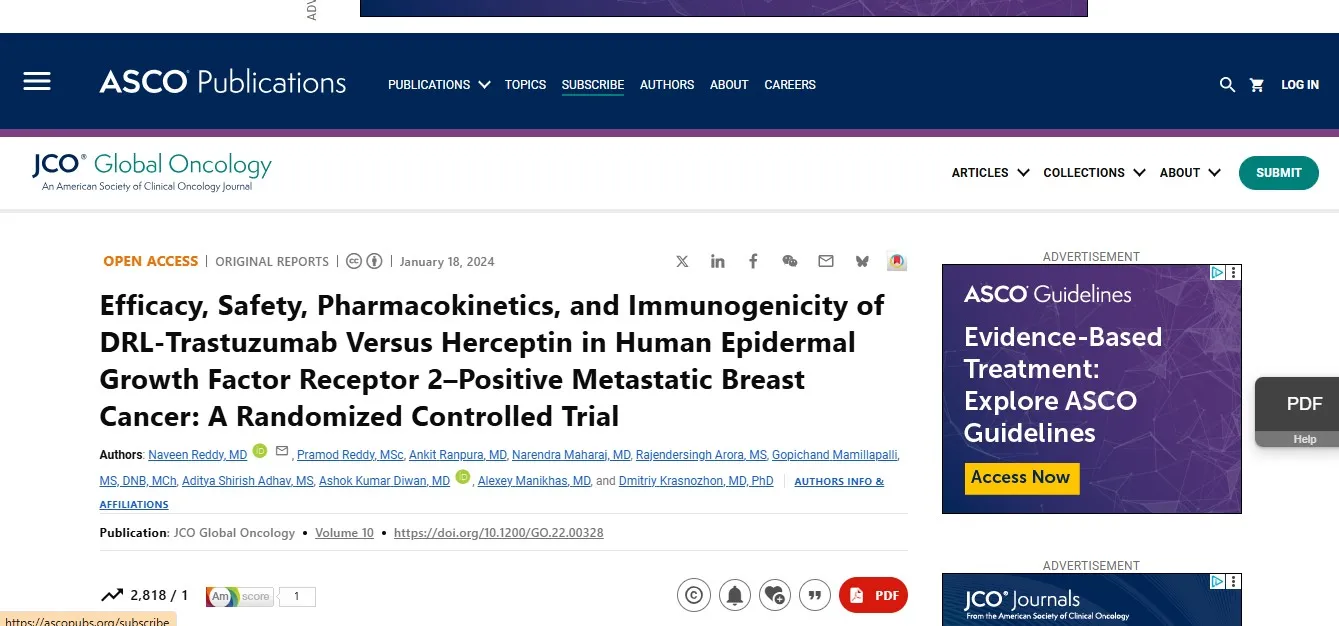Viewport: 1339px width, 626px height.
Task: Open the shopping cart icon
Action: click(1257, 85)
